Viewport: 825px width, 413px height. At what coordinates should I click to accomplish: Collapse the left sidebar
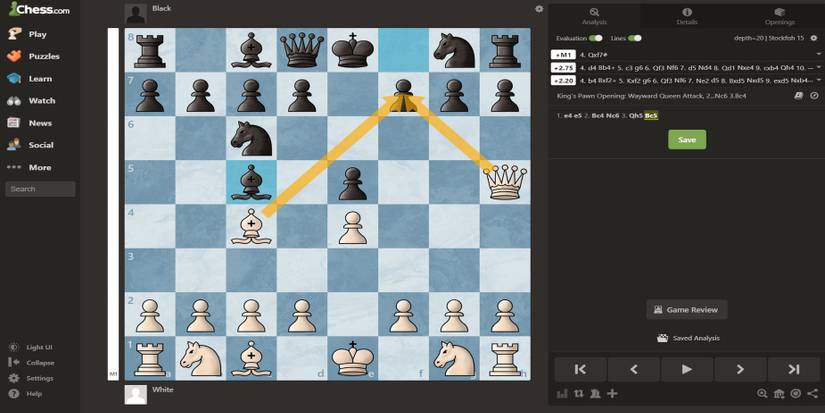pos(32,362)
